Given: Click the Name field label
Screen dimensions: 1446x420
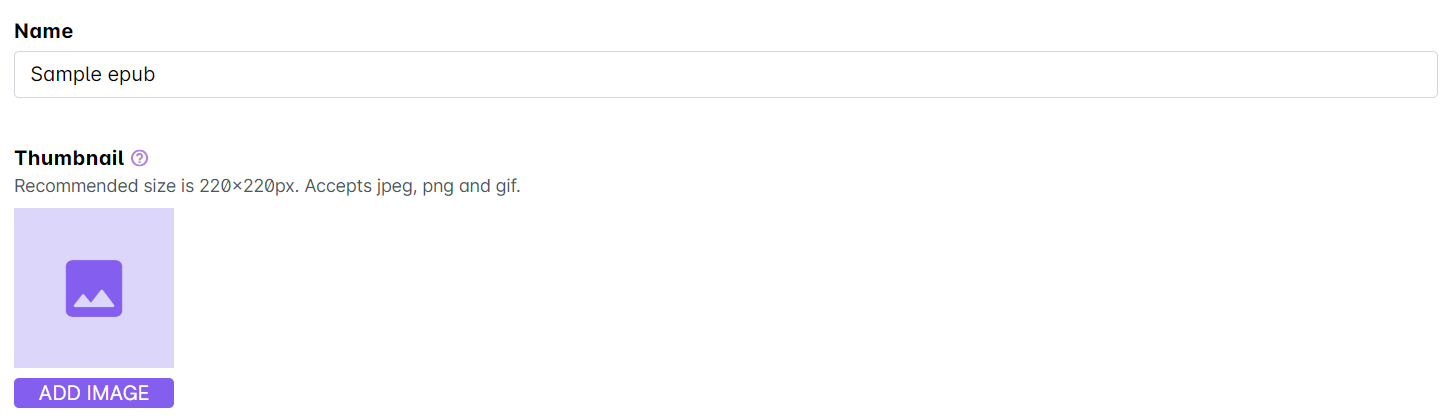Looking at the screenshot, I should [x=43, y=31].
